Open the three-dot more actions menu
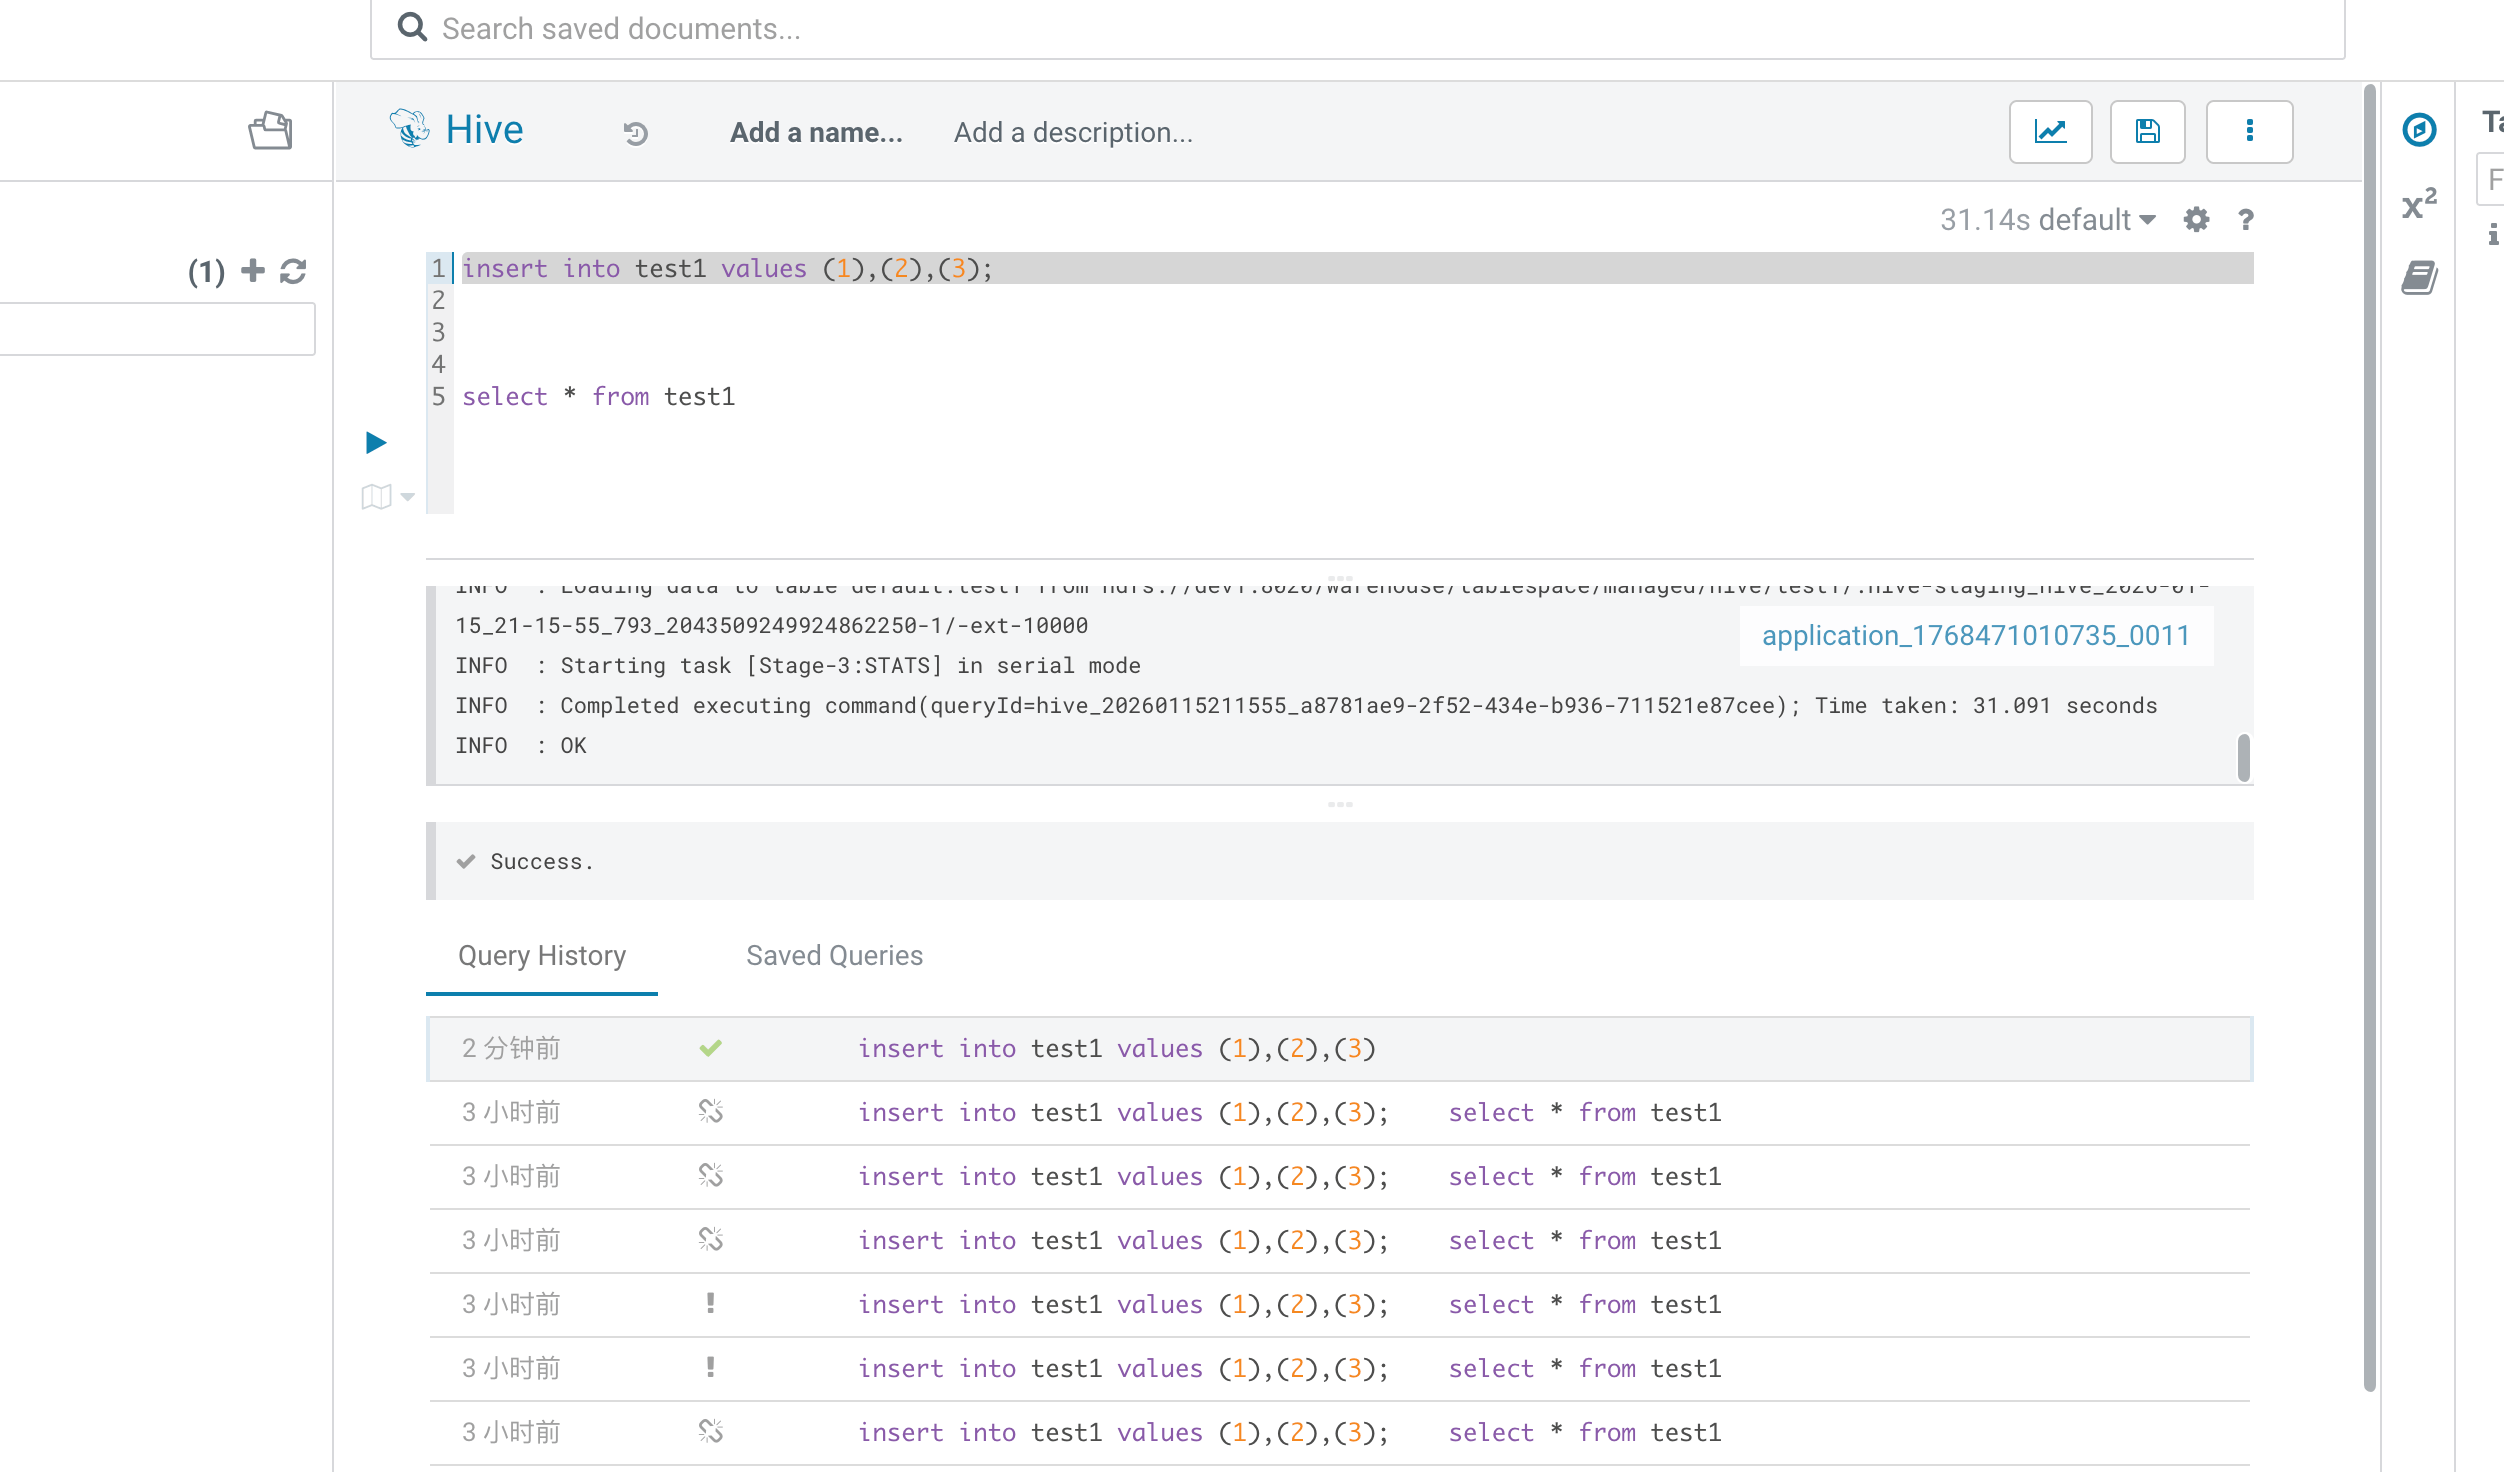This screenshot has height=1472, width=2504. click(2249, 131)
